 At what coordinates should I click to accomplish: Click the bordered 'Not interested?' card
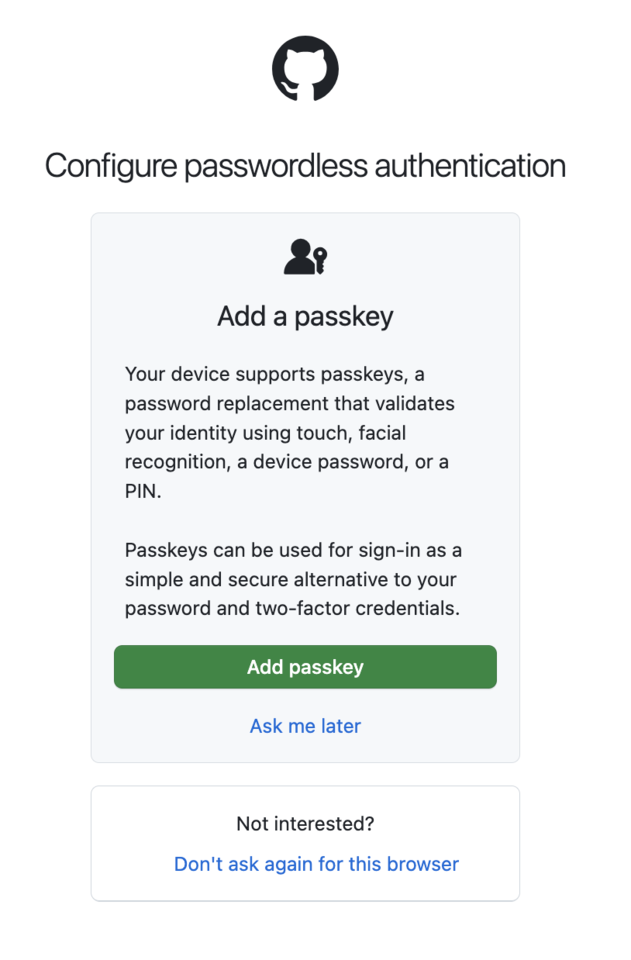tap(305, 843)
